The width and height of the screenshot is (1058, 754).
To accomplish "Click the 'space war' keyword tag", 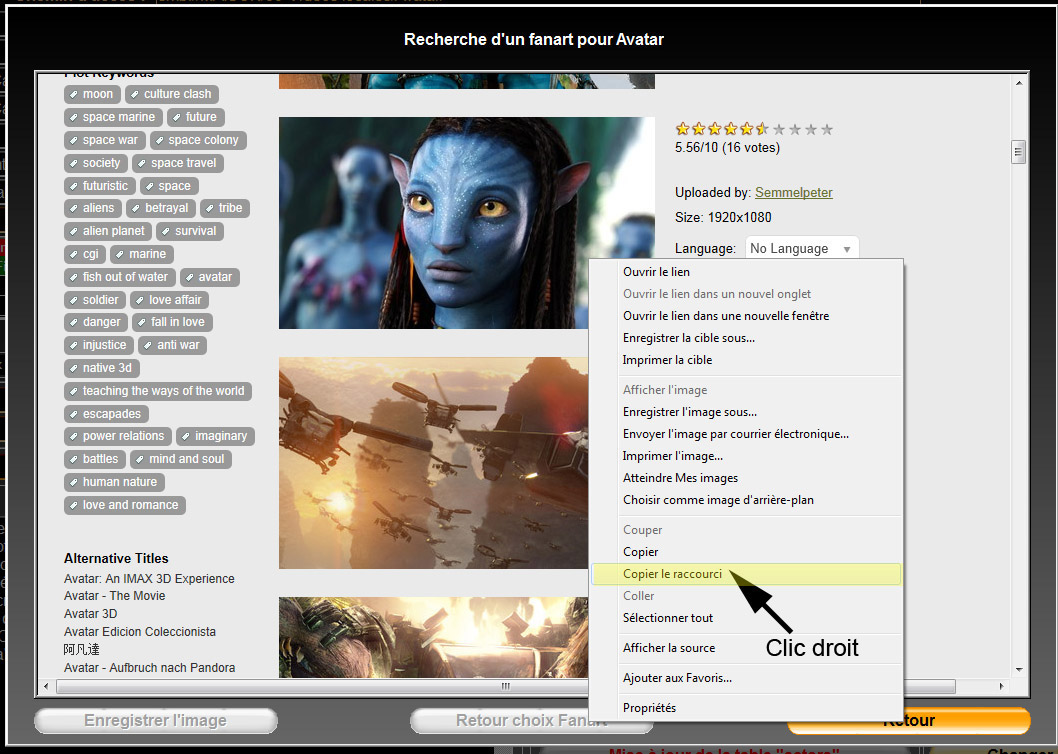I will point(105,140).
